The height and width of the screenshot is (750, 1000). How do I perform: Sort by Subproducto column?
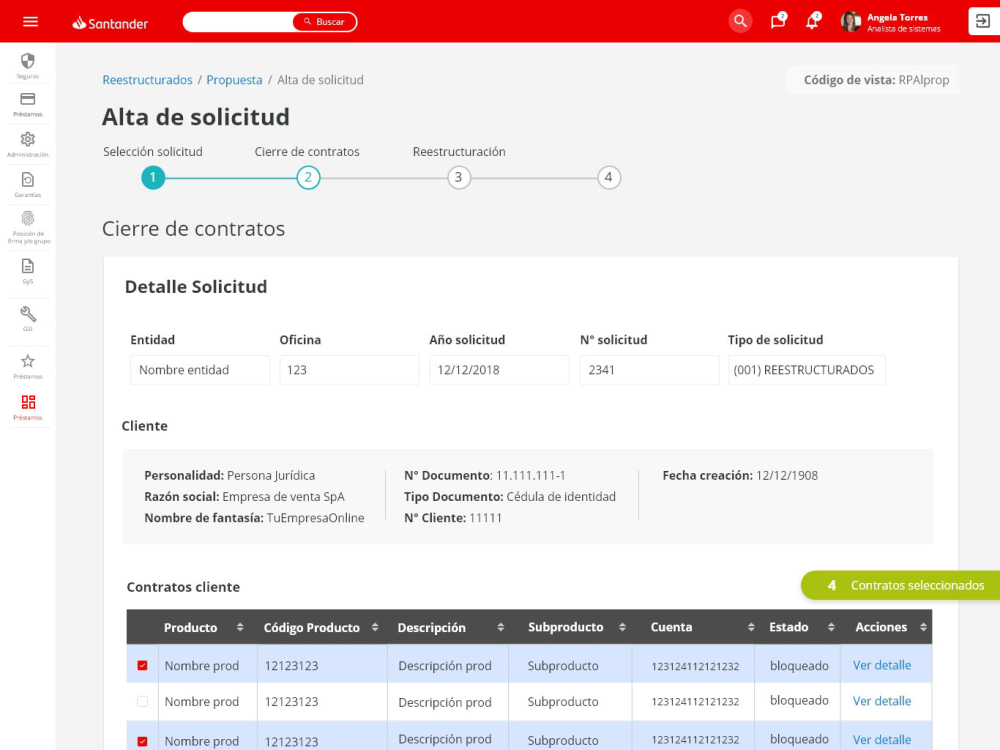point(622,628)
